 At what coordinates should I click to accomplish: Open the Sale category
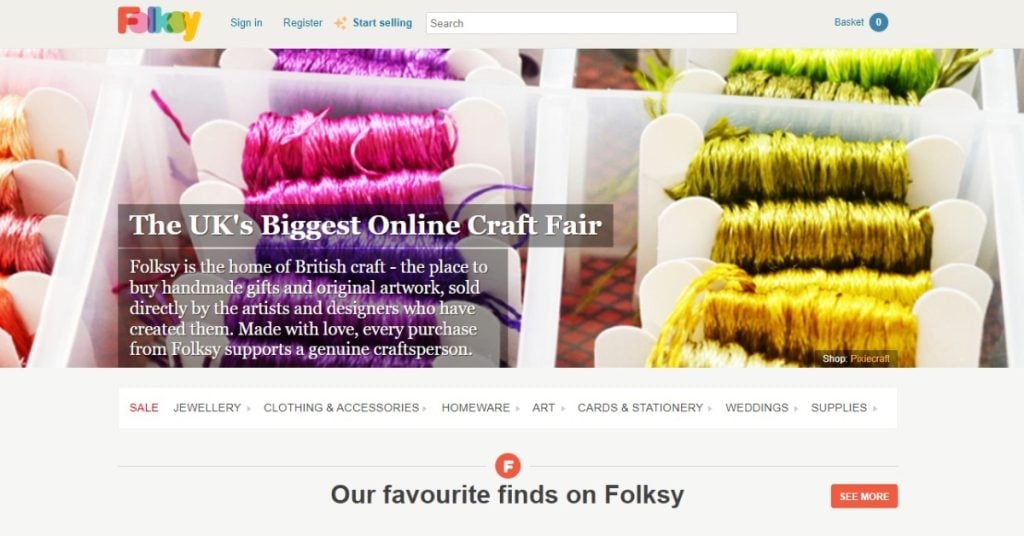pos(144,408)
